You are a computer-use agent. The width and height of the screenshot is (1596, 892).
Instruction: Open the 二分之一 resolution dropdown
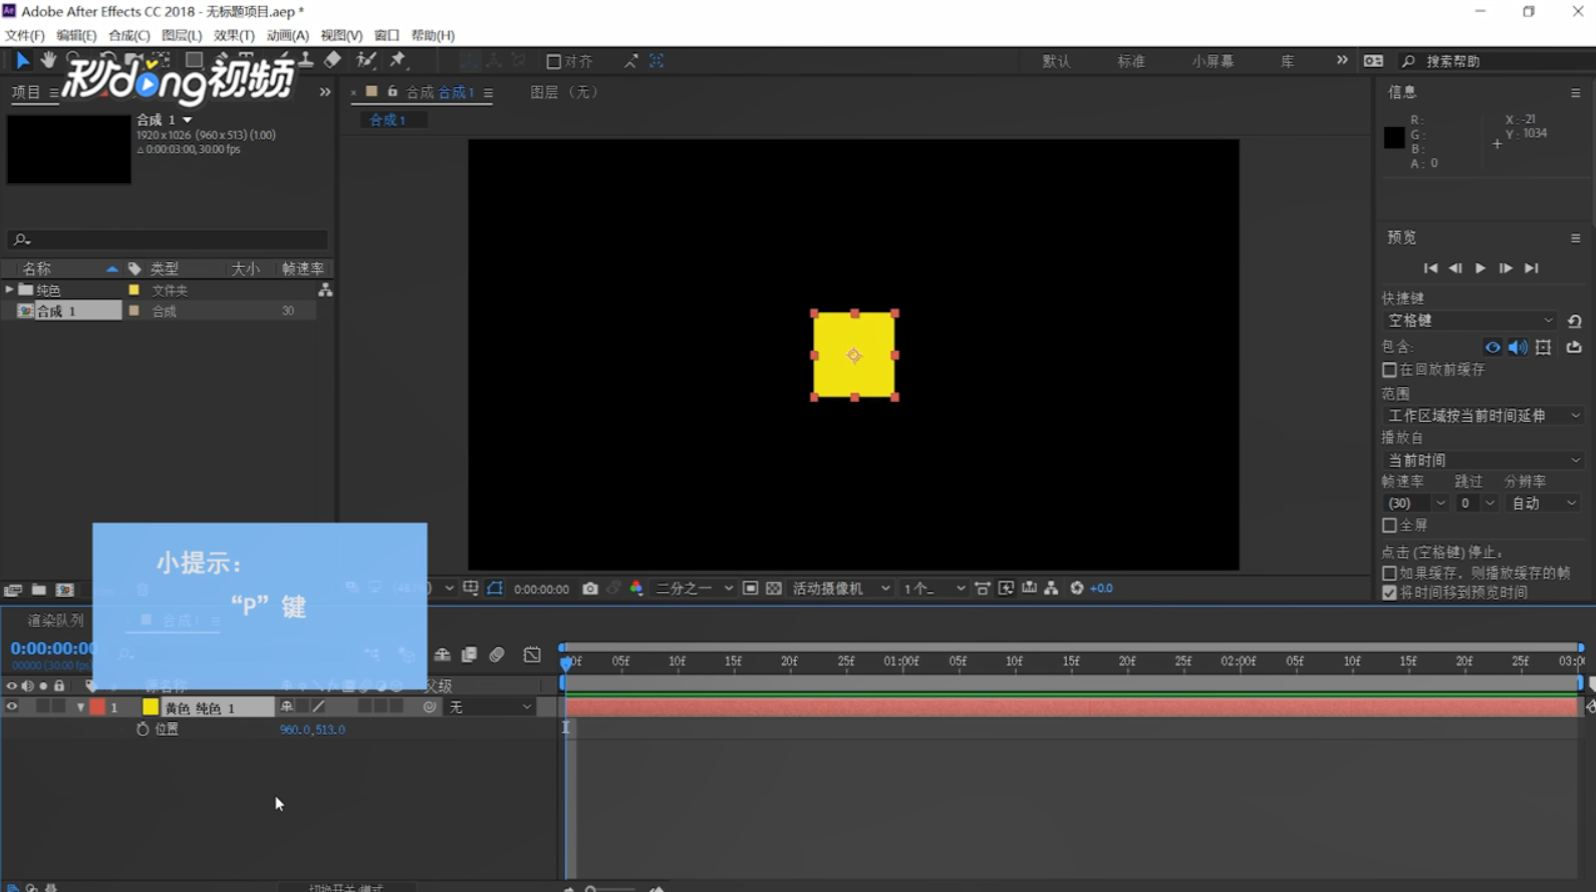pyautogui.click(x=694, y=588)
